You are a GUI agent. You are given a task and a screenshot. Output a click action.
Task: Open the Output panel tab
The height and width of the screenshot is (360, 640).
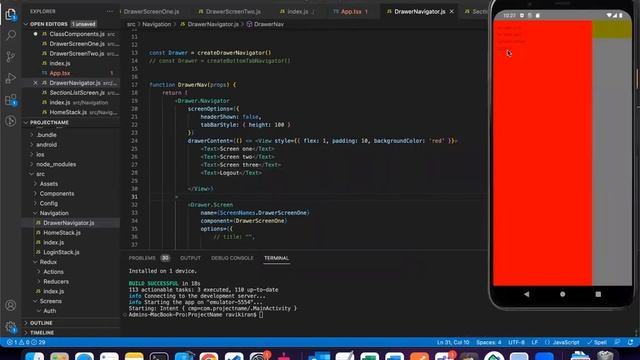[190, 258]
